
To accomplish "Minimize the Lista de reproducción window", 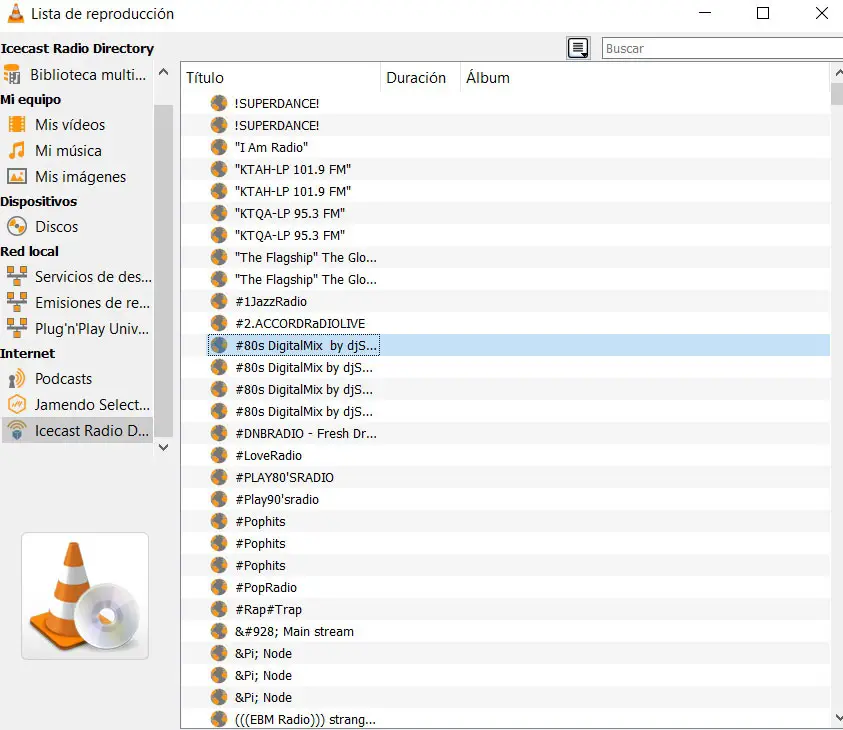I will point(705,13).
